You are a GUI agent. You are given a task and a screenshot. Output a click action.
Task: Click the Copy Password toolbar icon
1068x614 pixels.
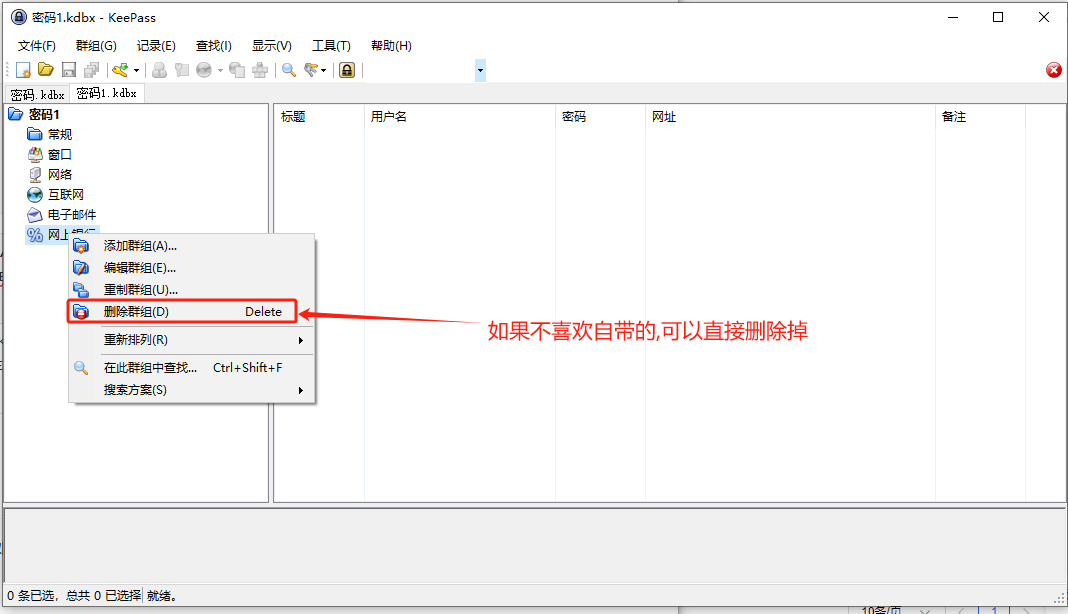tap(181, 70)
